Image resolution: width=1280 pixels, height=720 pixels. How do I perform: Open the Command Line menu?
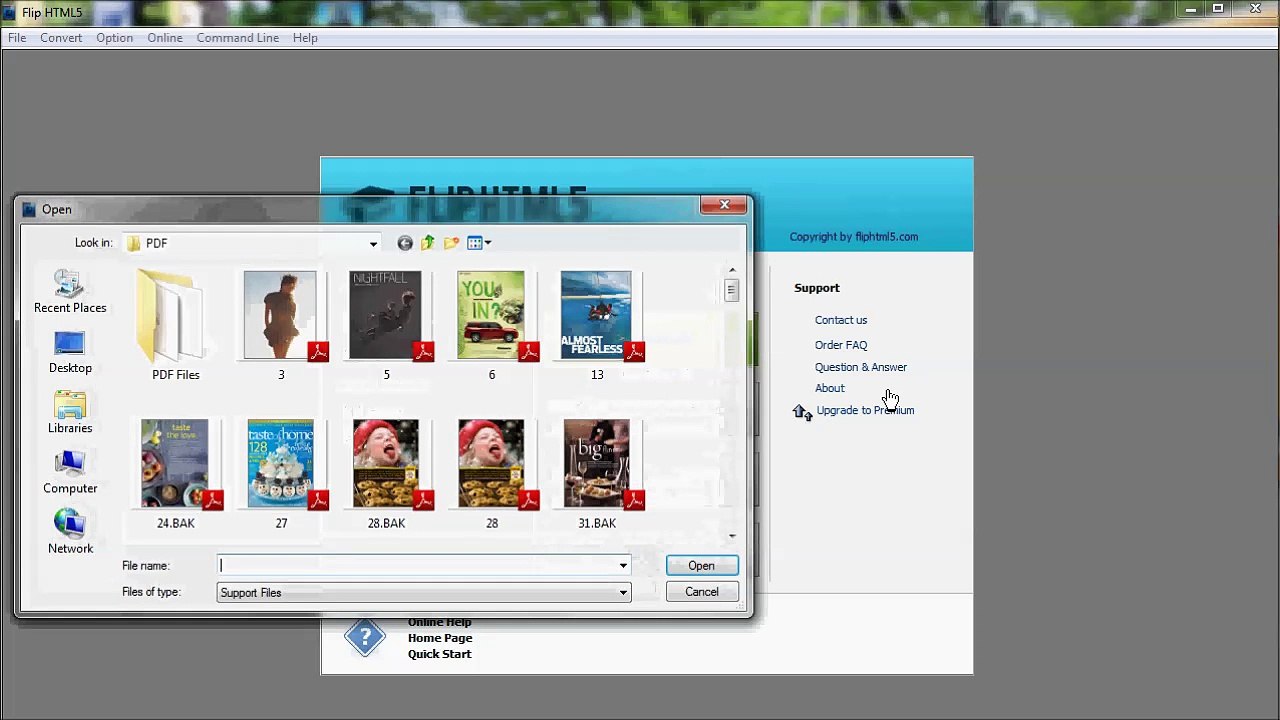pyautogui.click(x=238, y=38)
